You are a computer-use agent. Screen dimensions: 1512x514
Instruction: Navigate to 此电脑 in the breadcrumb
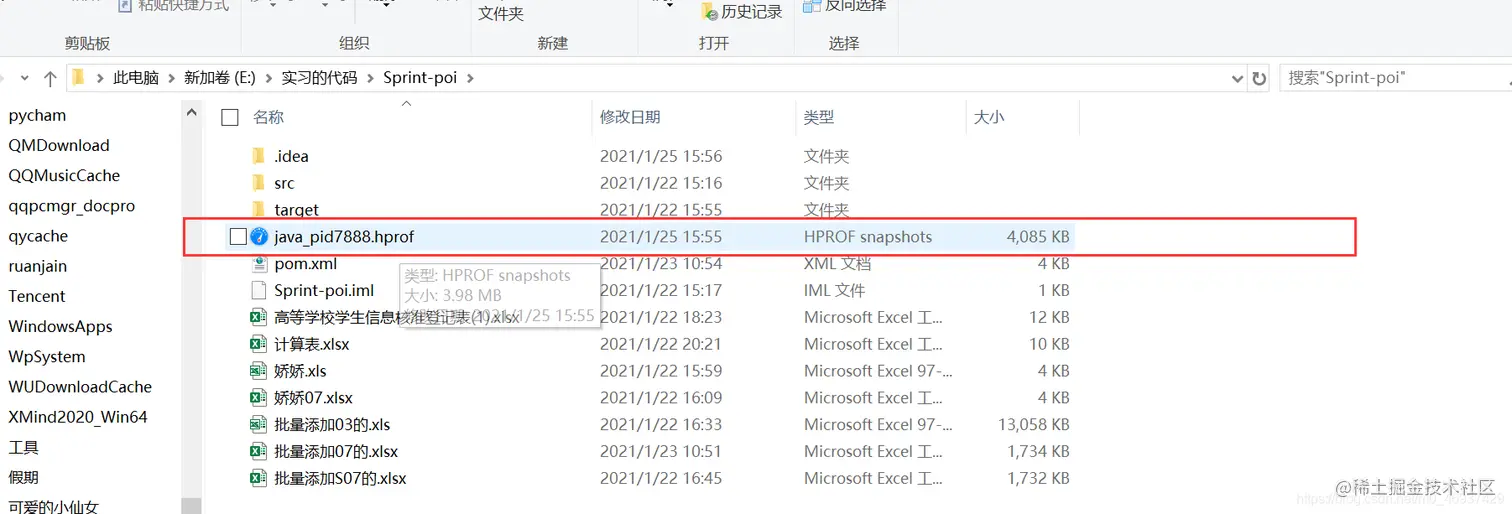136,77
